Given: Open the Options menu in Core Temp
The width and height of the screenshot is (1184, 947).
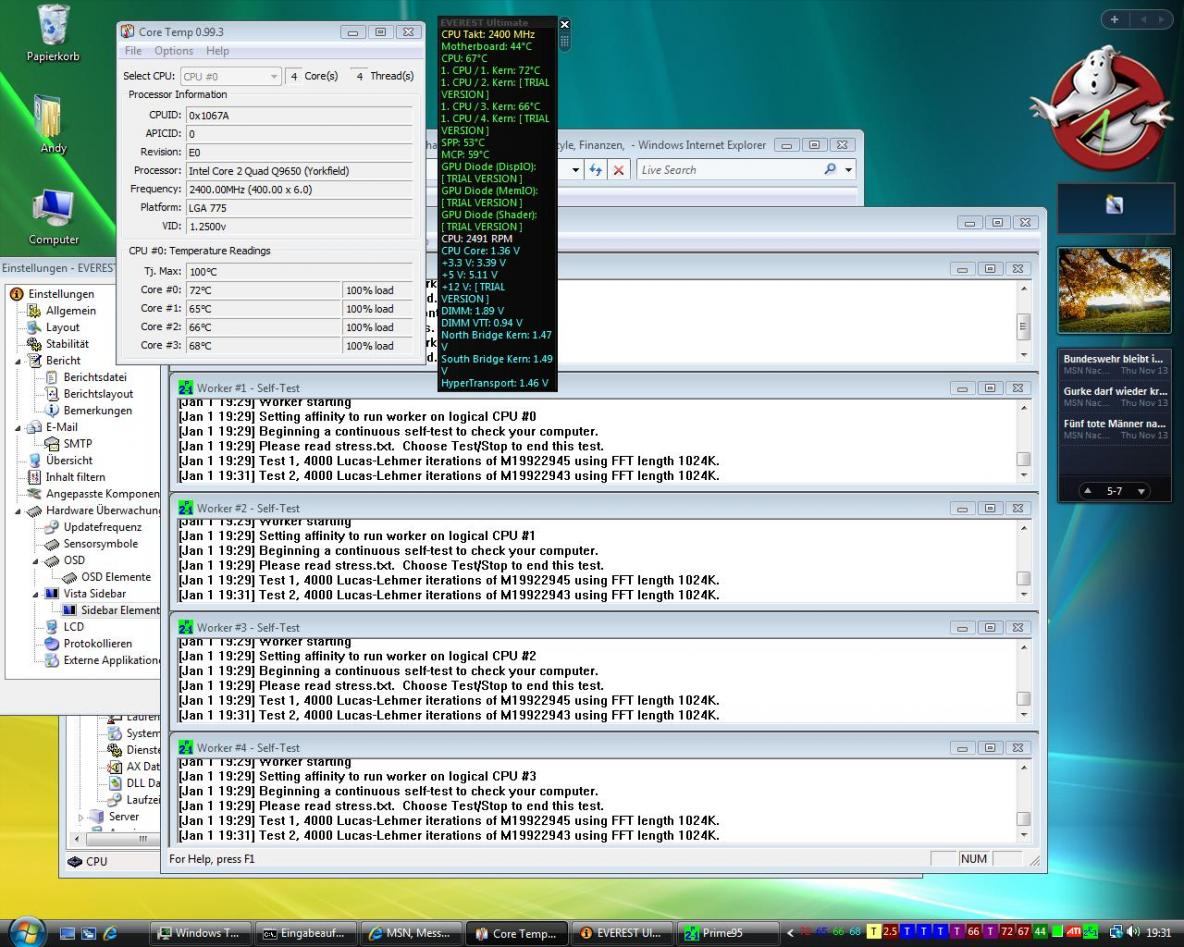Looking at the screenshot, I should tap(173, 51).
